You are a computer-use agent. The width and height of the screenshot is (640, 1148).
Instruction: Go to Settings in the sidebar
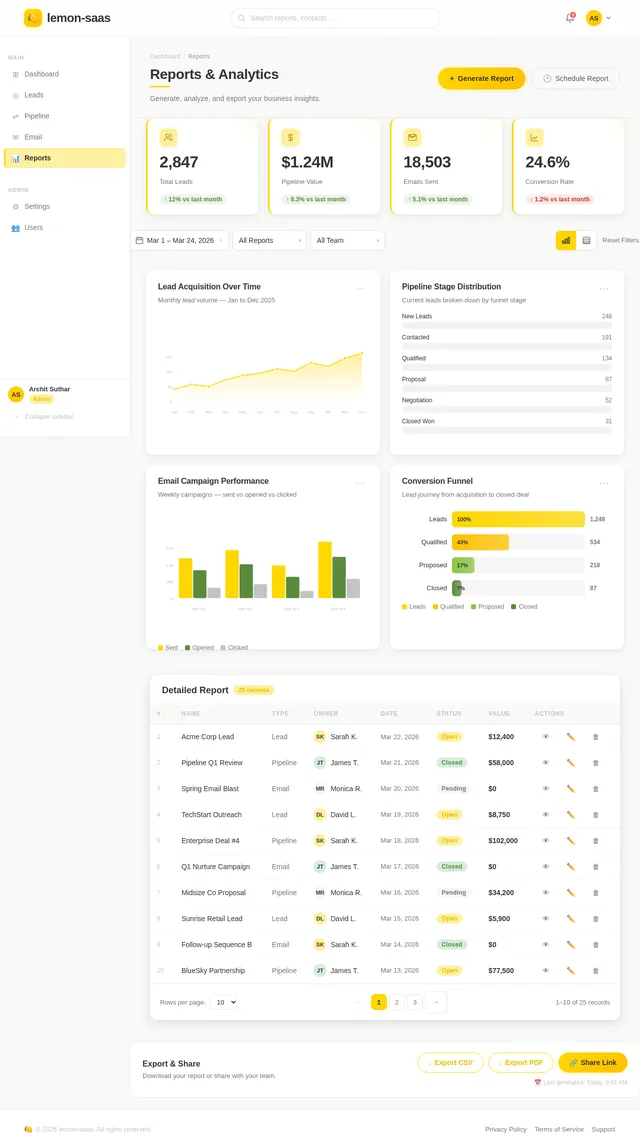[x=37, y=207]
